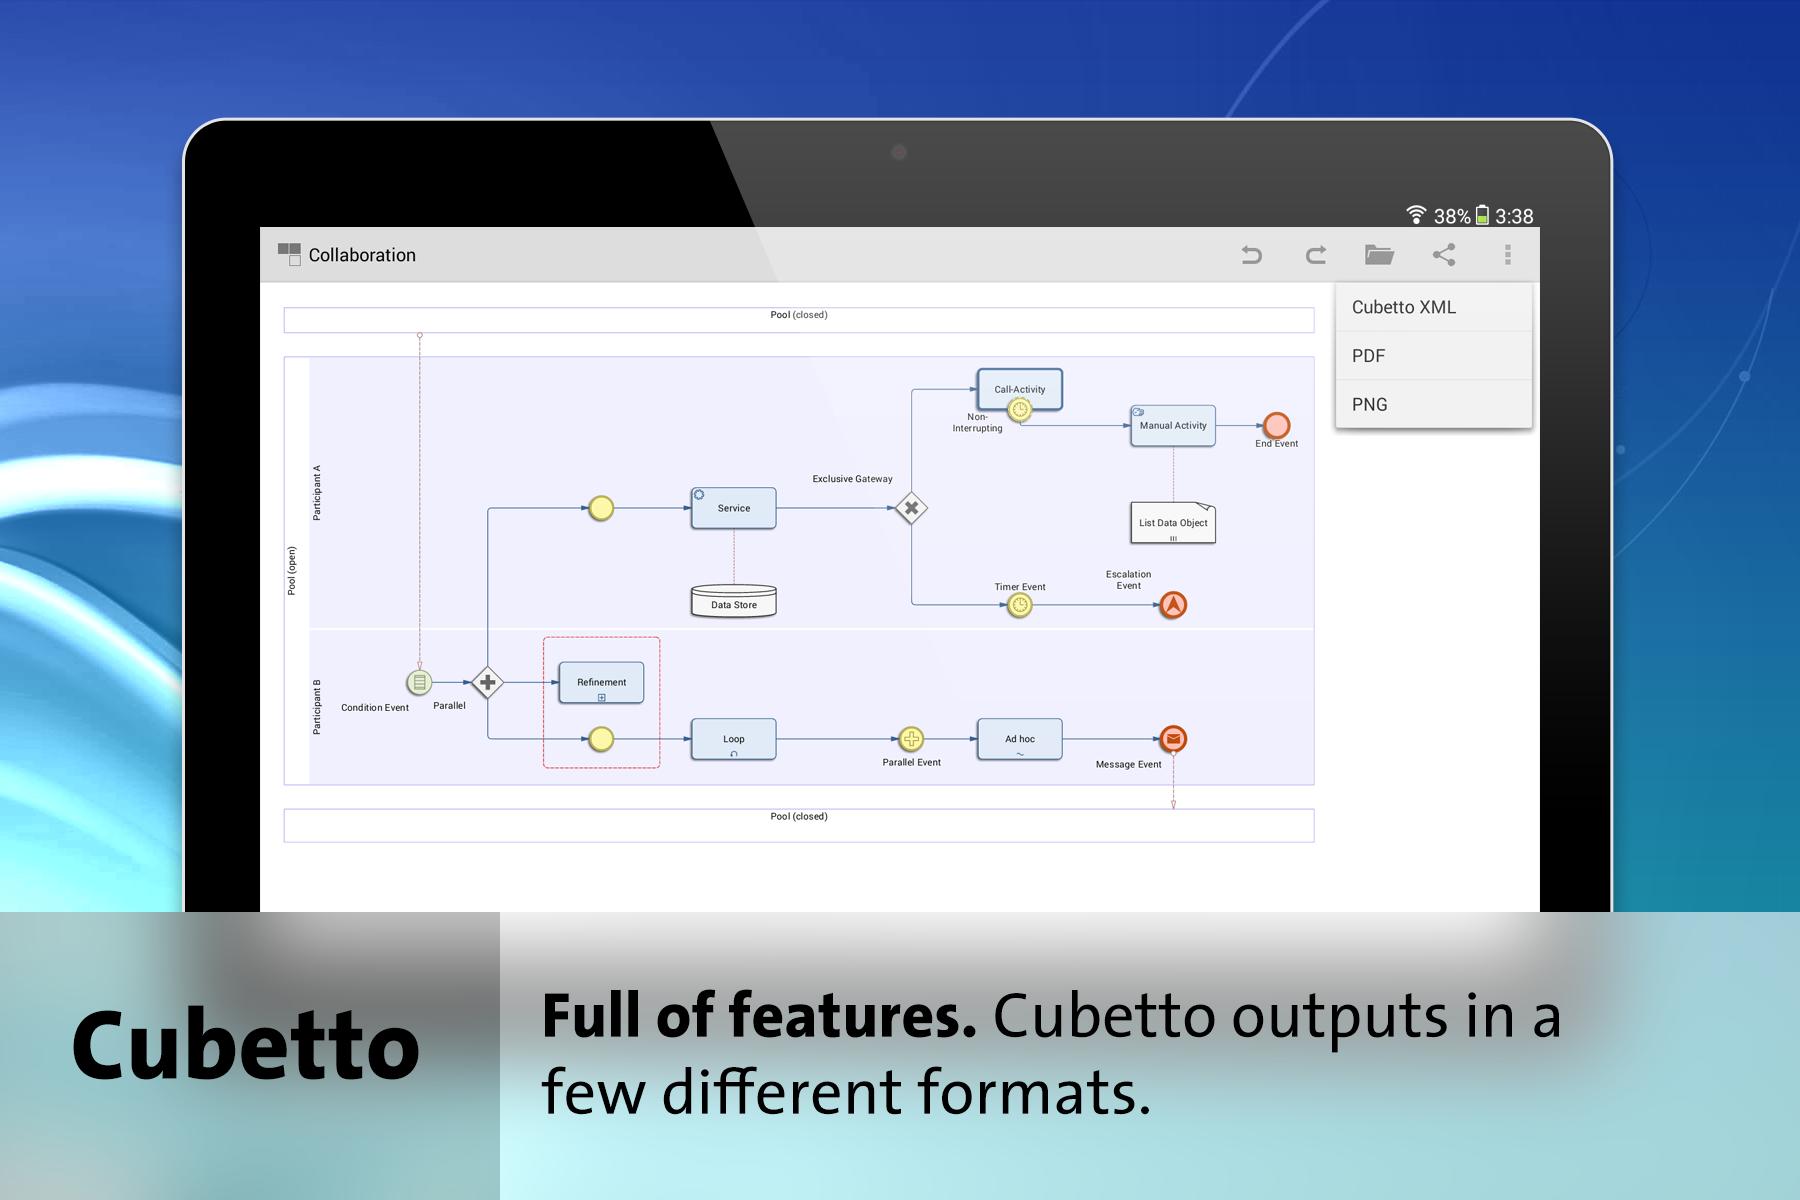
Task: Select the Non-Interrupting timer on Call-Activity
Action: (x=1019, y=409)
